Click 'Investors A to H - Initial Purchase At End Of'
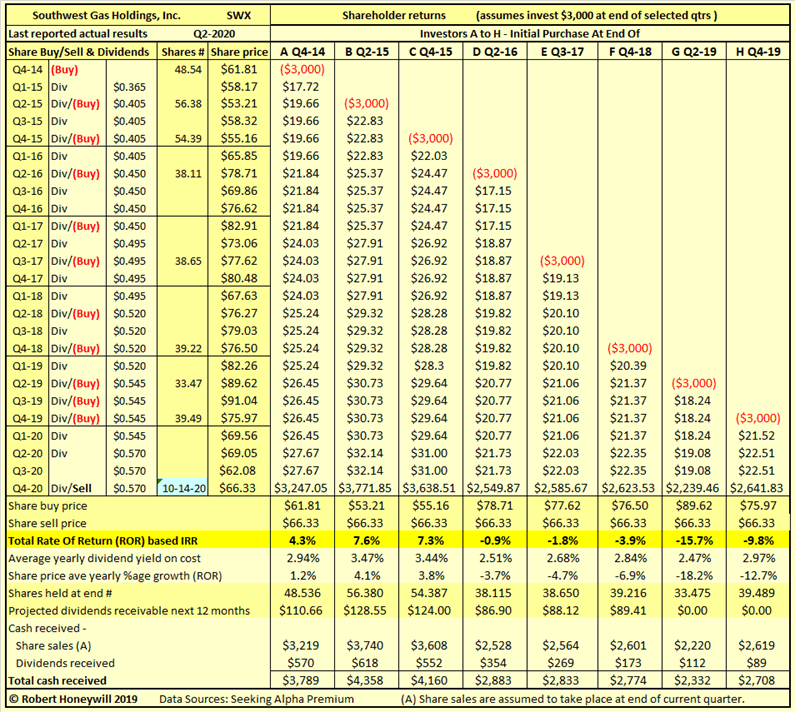 point(530,34)
